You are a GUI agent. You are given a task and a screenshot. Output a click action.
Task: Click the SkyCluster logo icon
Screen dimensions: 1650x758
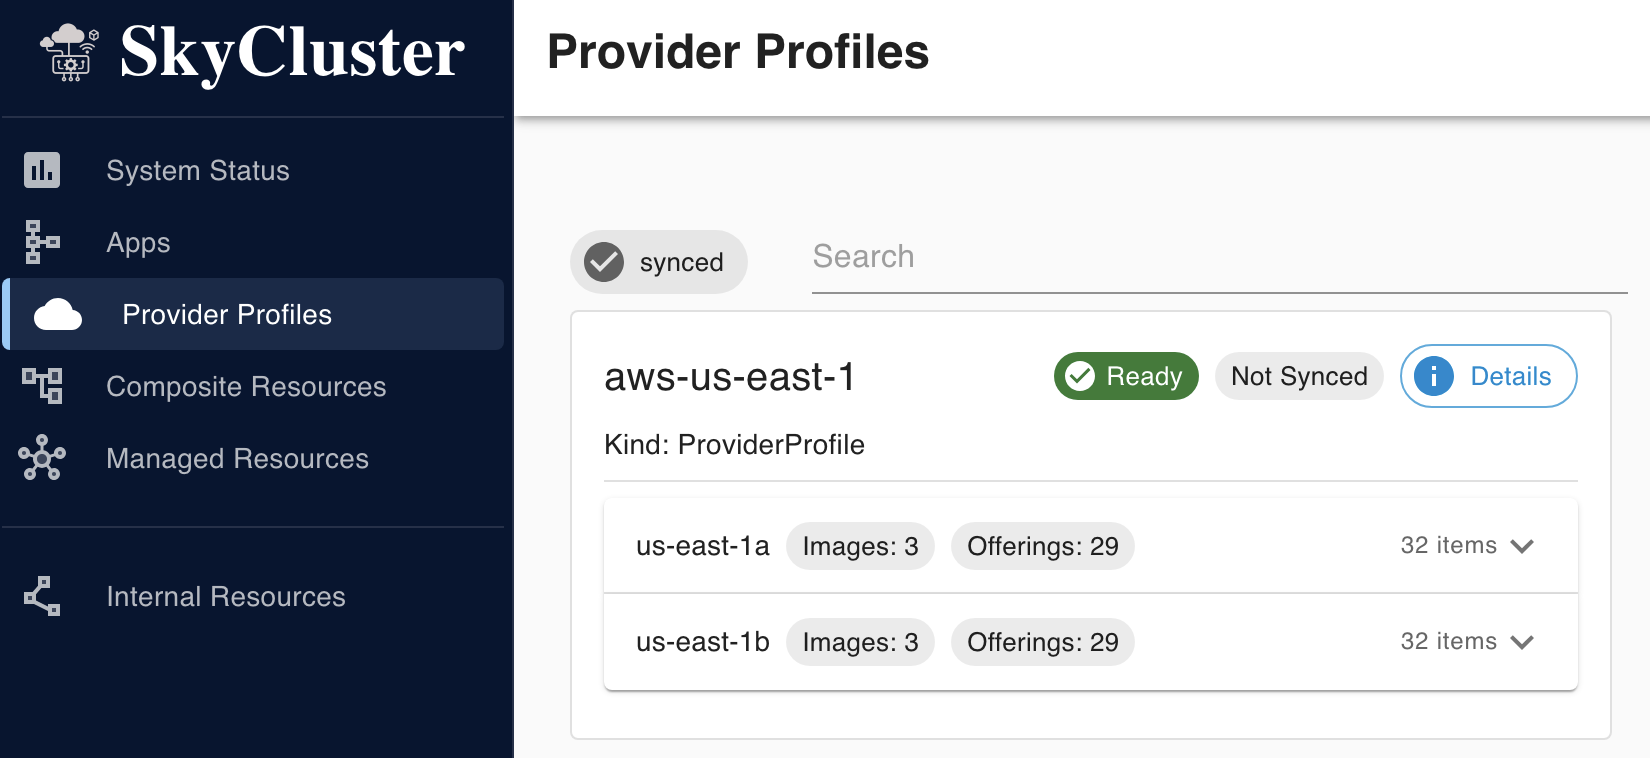pos(69,52)
